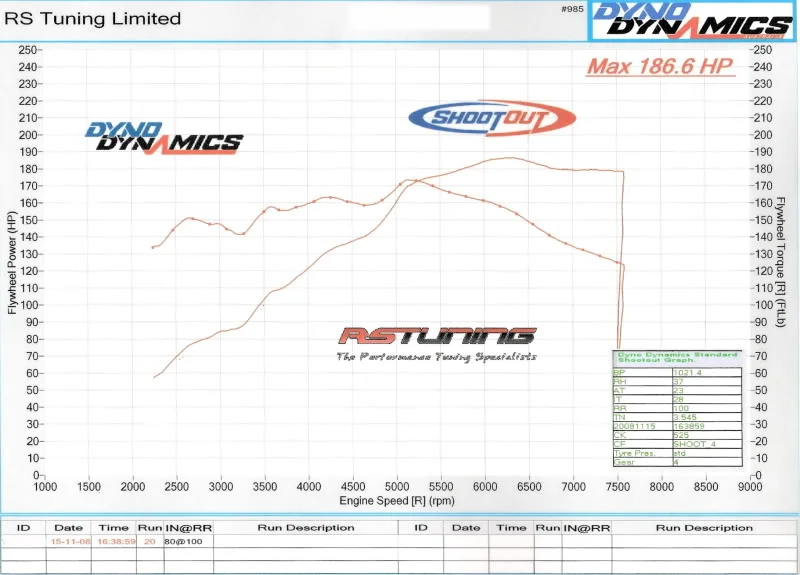Click the 6500 rpm tick label
Screen dimensions: 800x575
click(529, 487)
